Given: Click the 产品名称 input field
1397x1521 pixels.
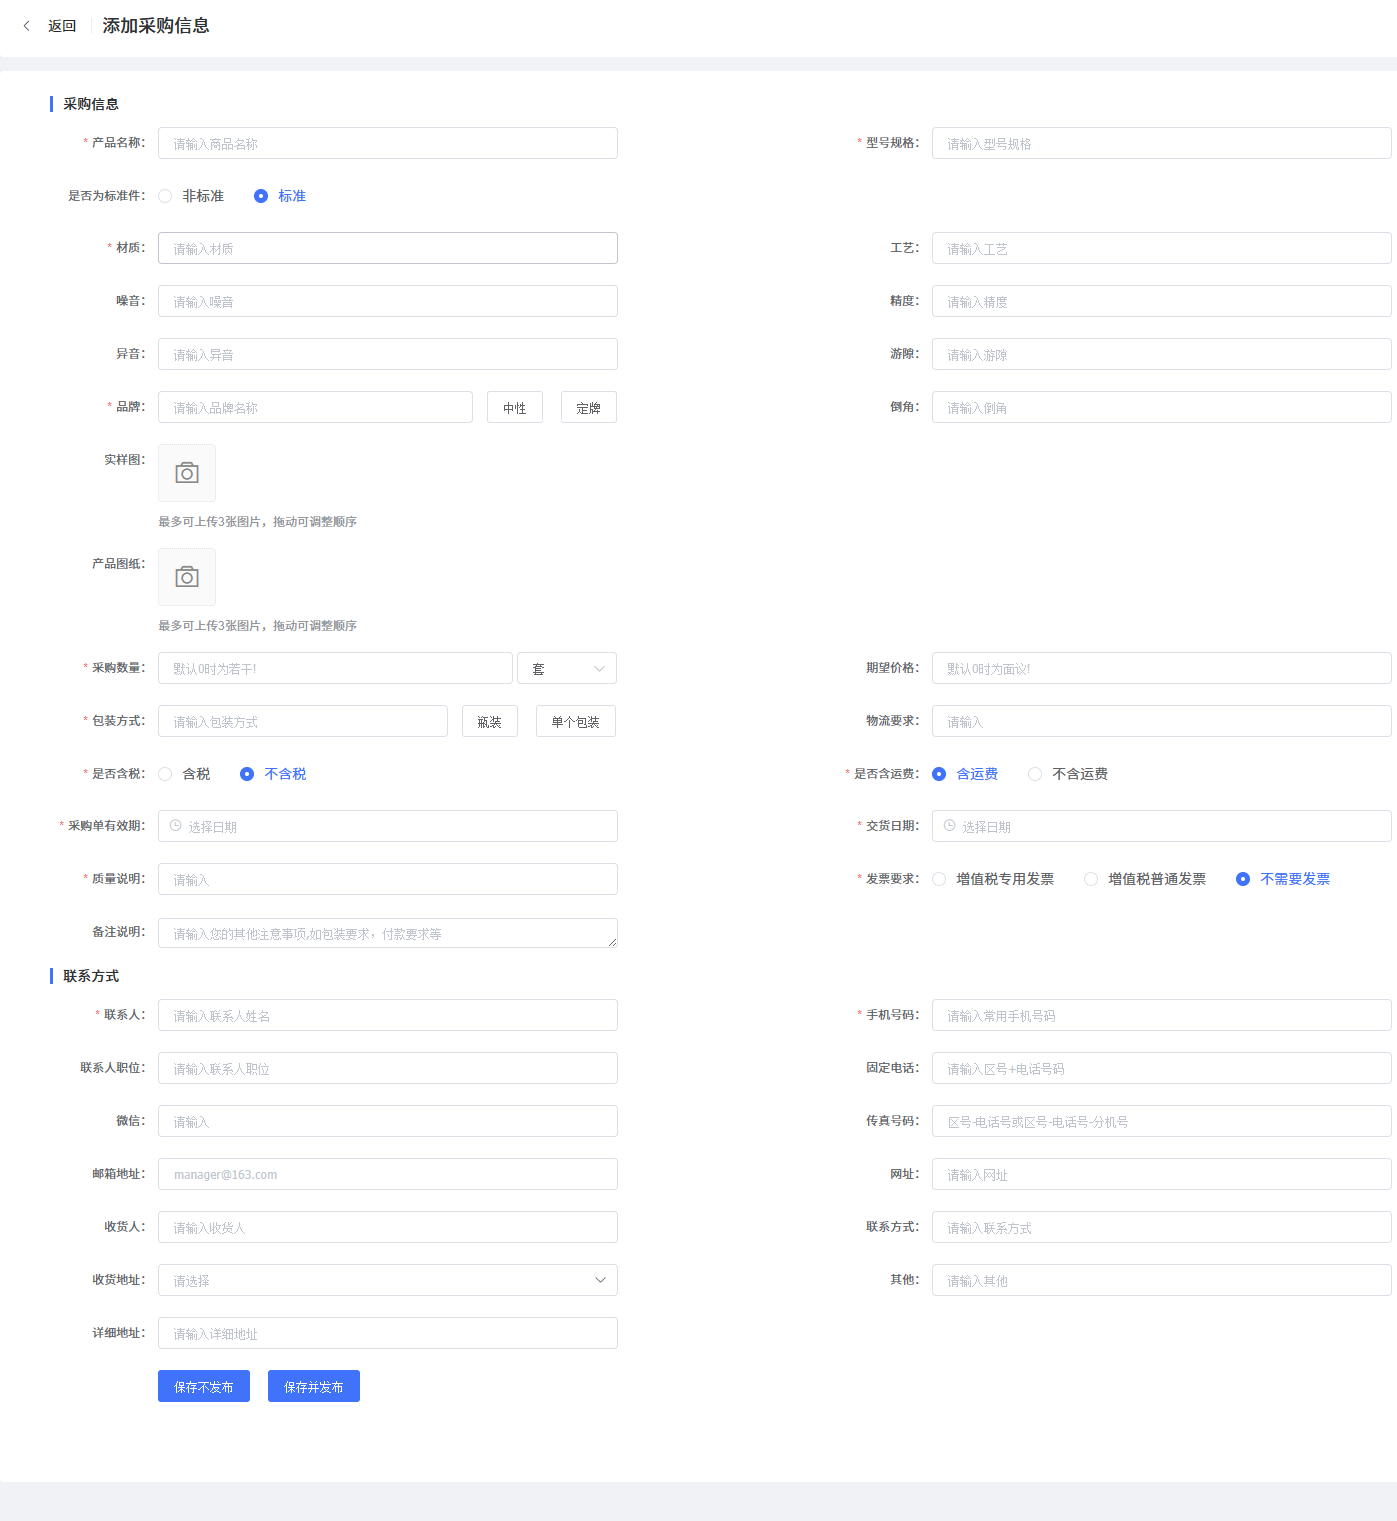Looking at the screenshot, I should coord(387,143).
